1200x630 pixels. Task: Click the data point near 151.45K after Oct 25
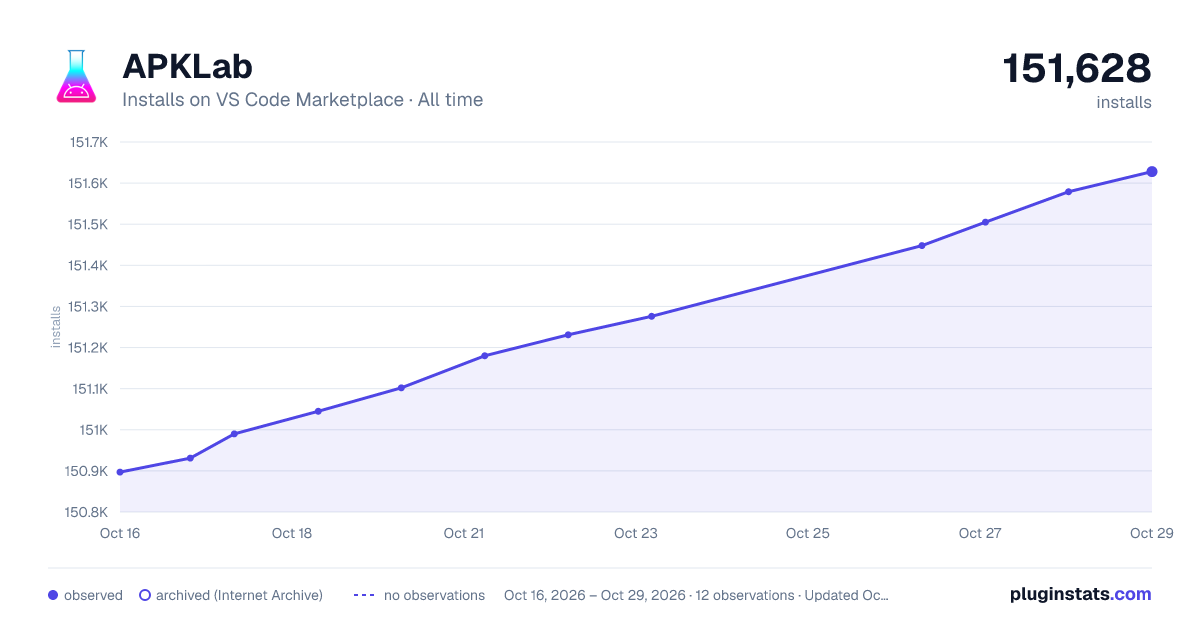click(x=921, y=245)
